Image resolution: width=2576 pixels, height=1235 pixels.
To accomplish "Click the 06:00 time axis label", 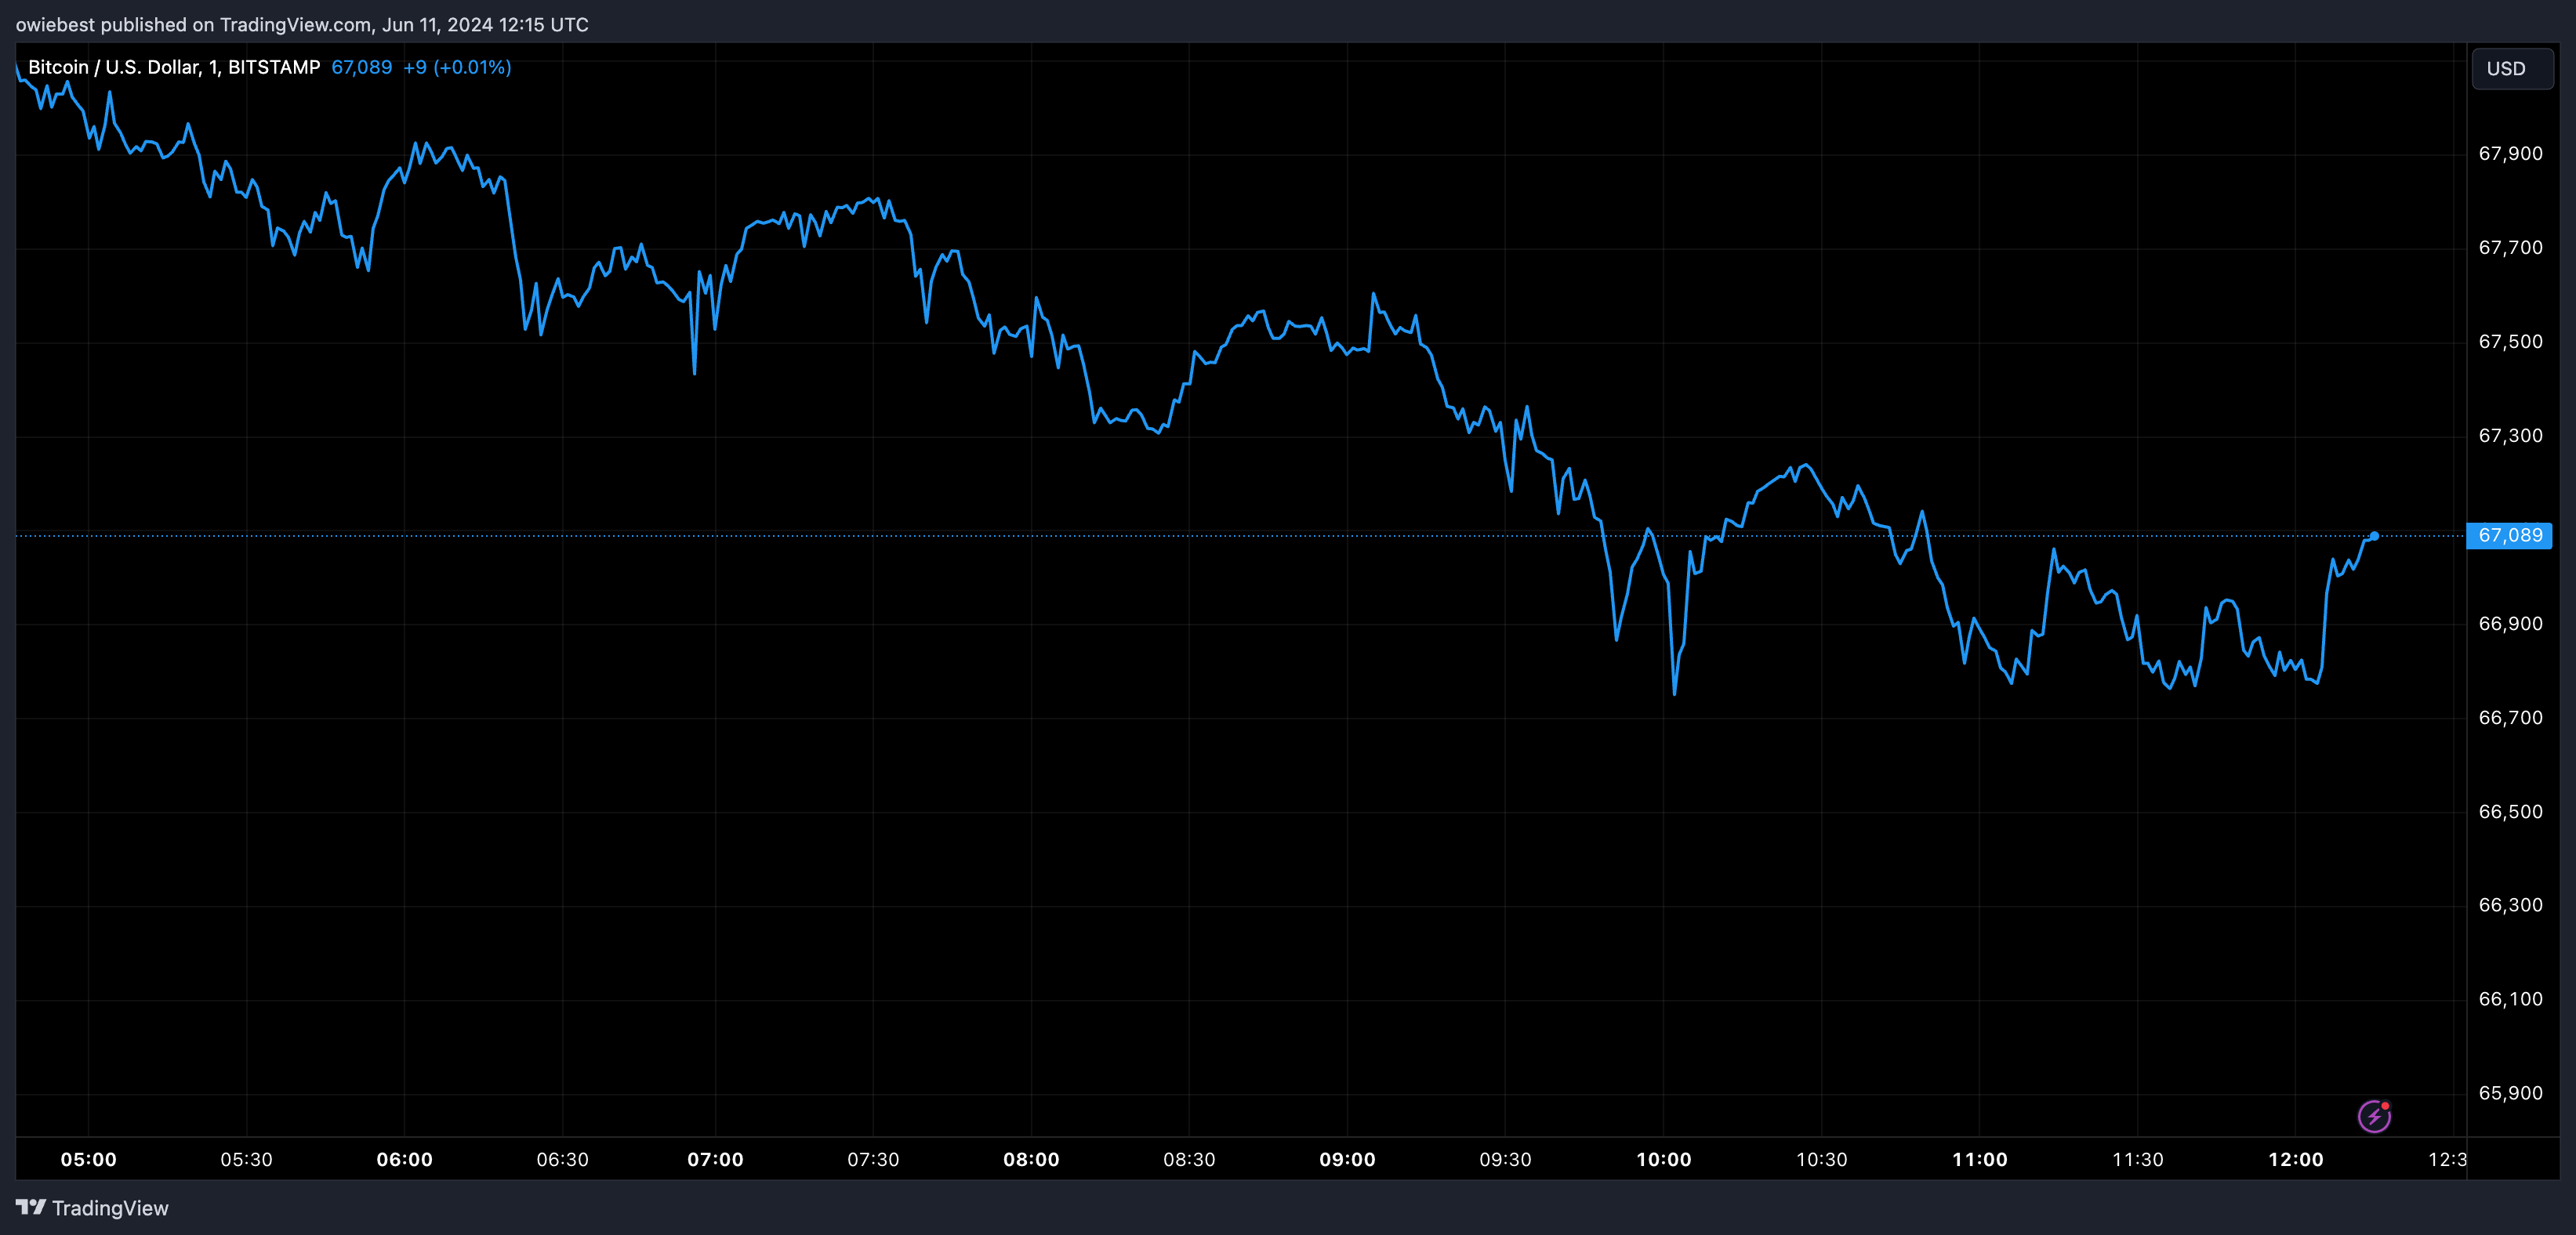I will tap(404, 1159).
